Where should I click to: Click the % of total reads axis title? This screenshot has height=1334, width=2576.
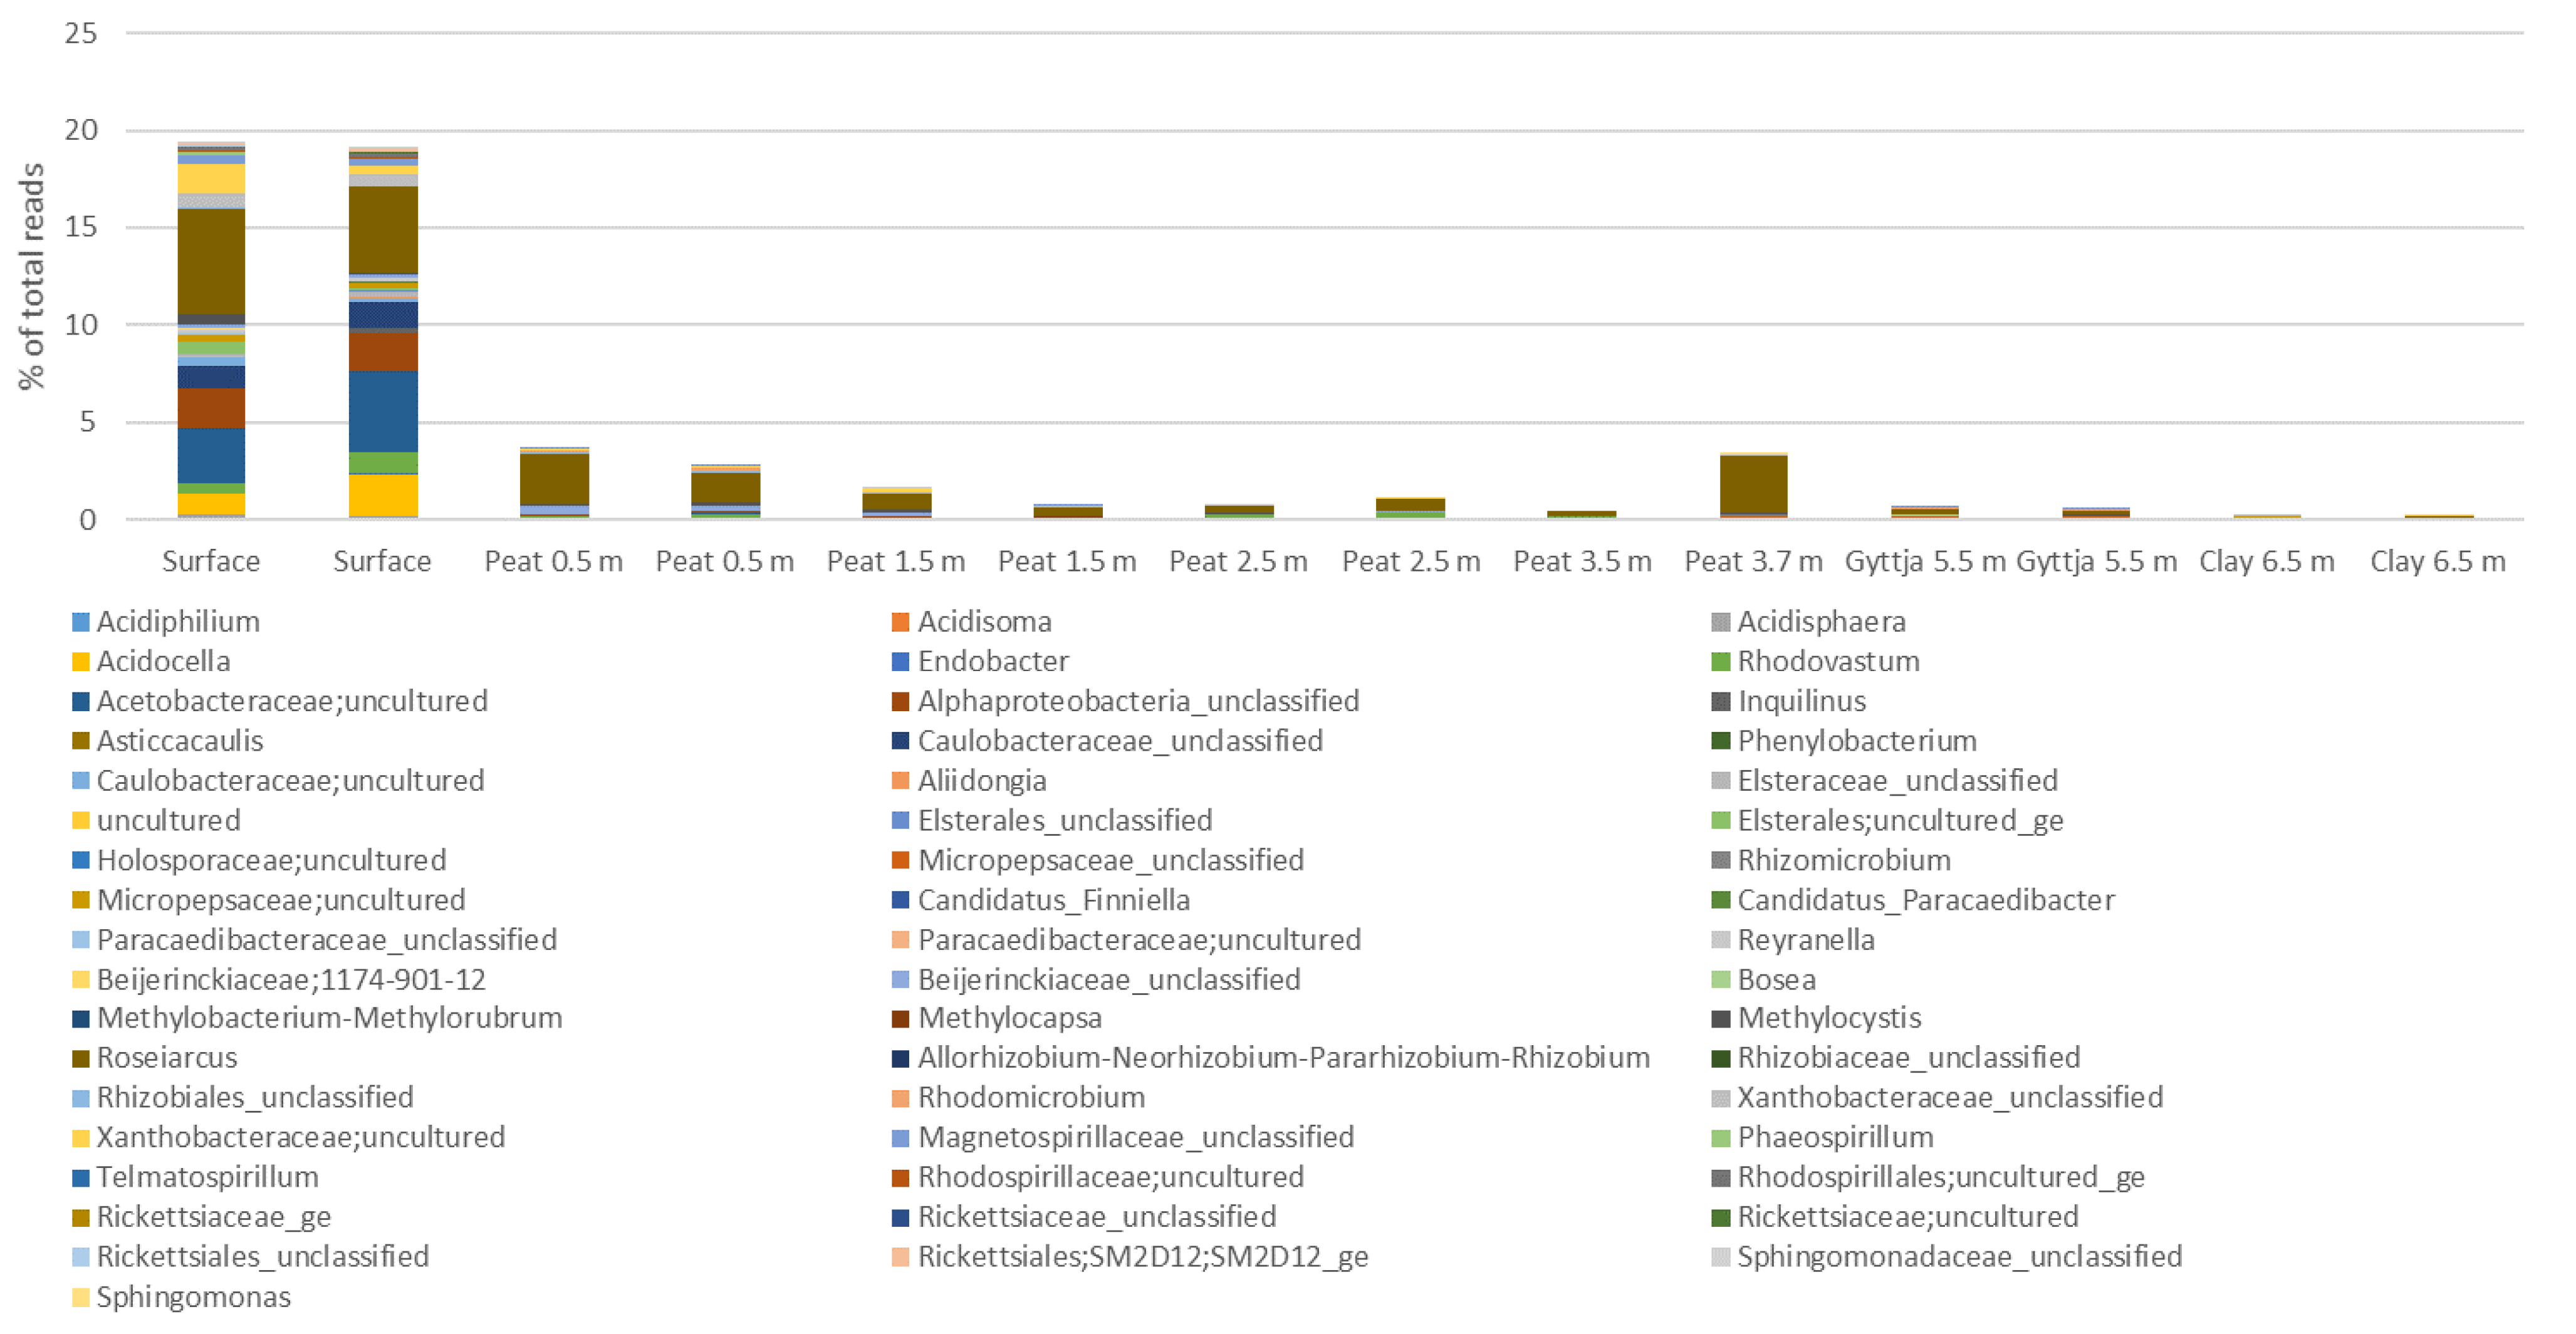pos(31,276)
